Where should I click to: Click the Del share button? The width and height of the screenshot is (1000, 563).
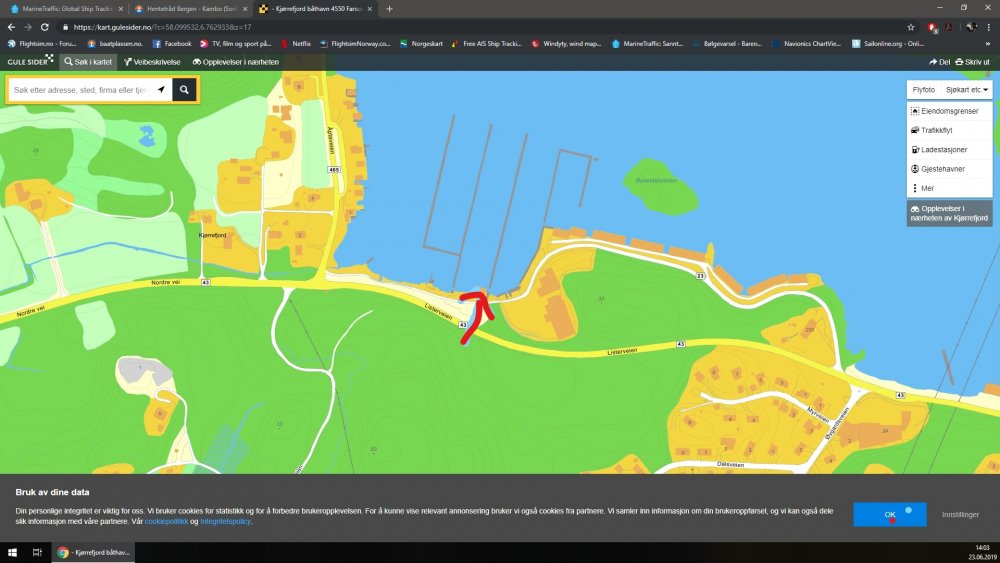click(x=939, y=62)
